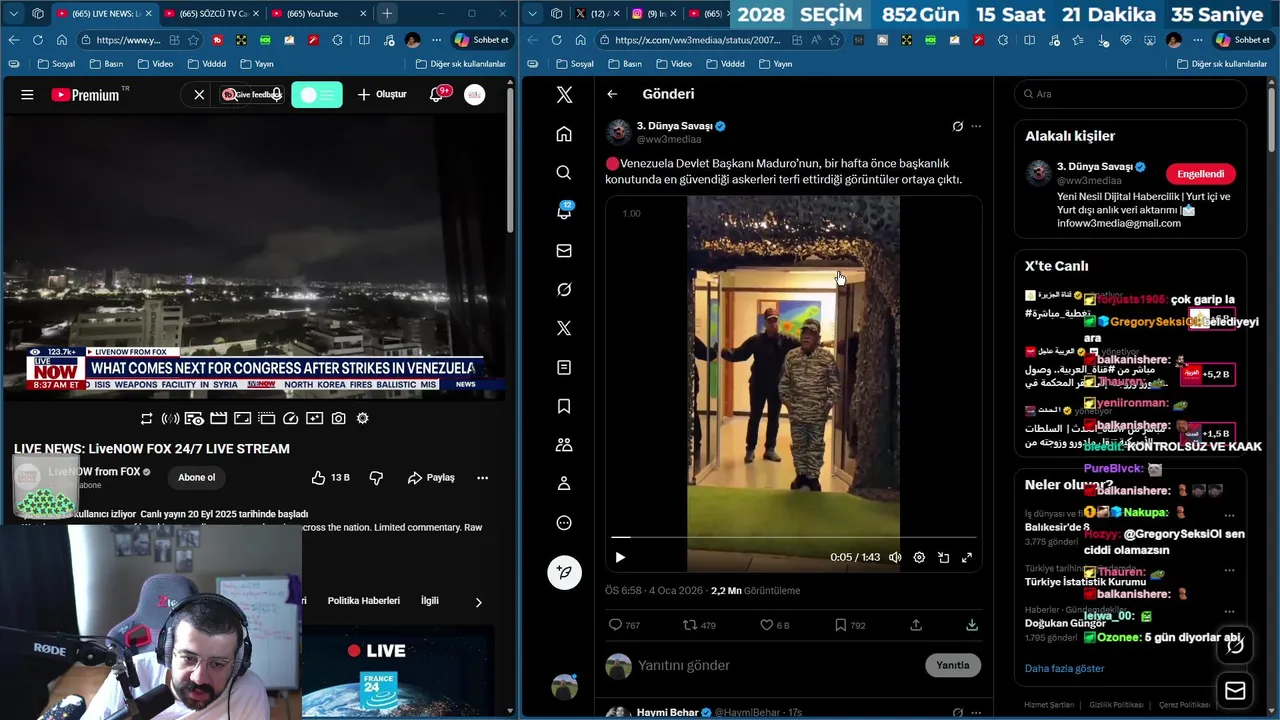Open Copilot Sohbet et in left browser
Viewport: 1280px width, 720px height.
pos(481,40)
